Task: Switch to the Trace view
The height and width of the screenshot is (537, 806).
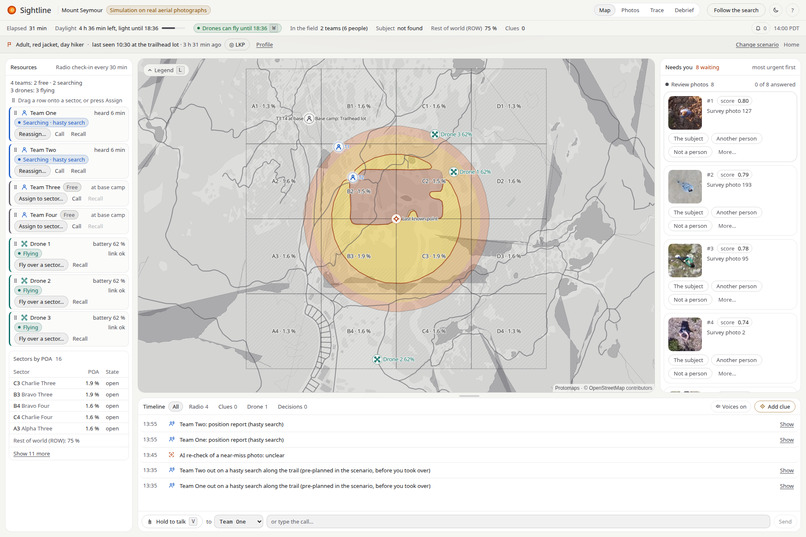Action: [x=656, y=10]
